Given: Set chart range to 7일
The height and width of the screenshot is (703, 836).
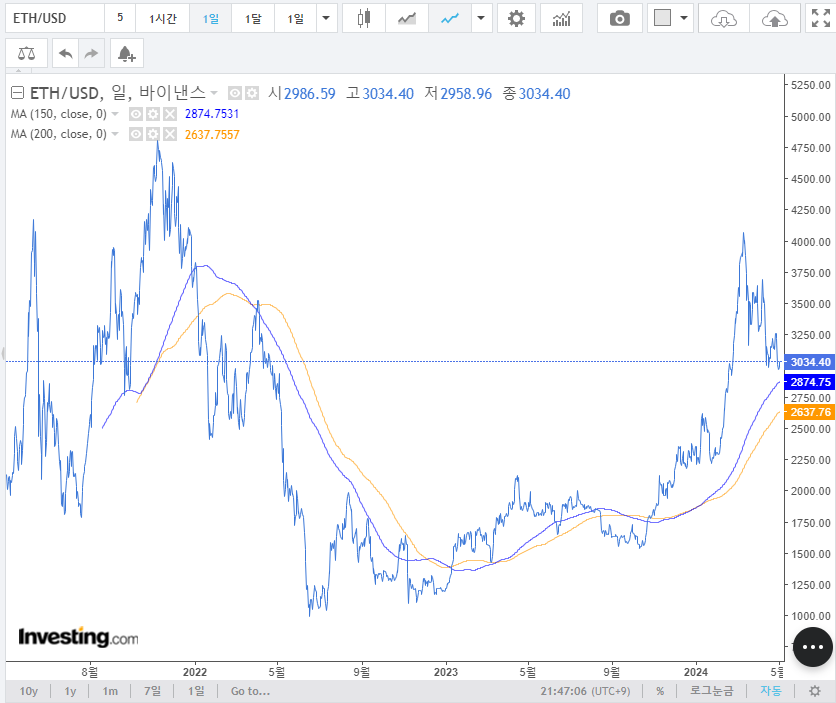Looking at the screenshot, I should click(x=152, y=691).
